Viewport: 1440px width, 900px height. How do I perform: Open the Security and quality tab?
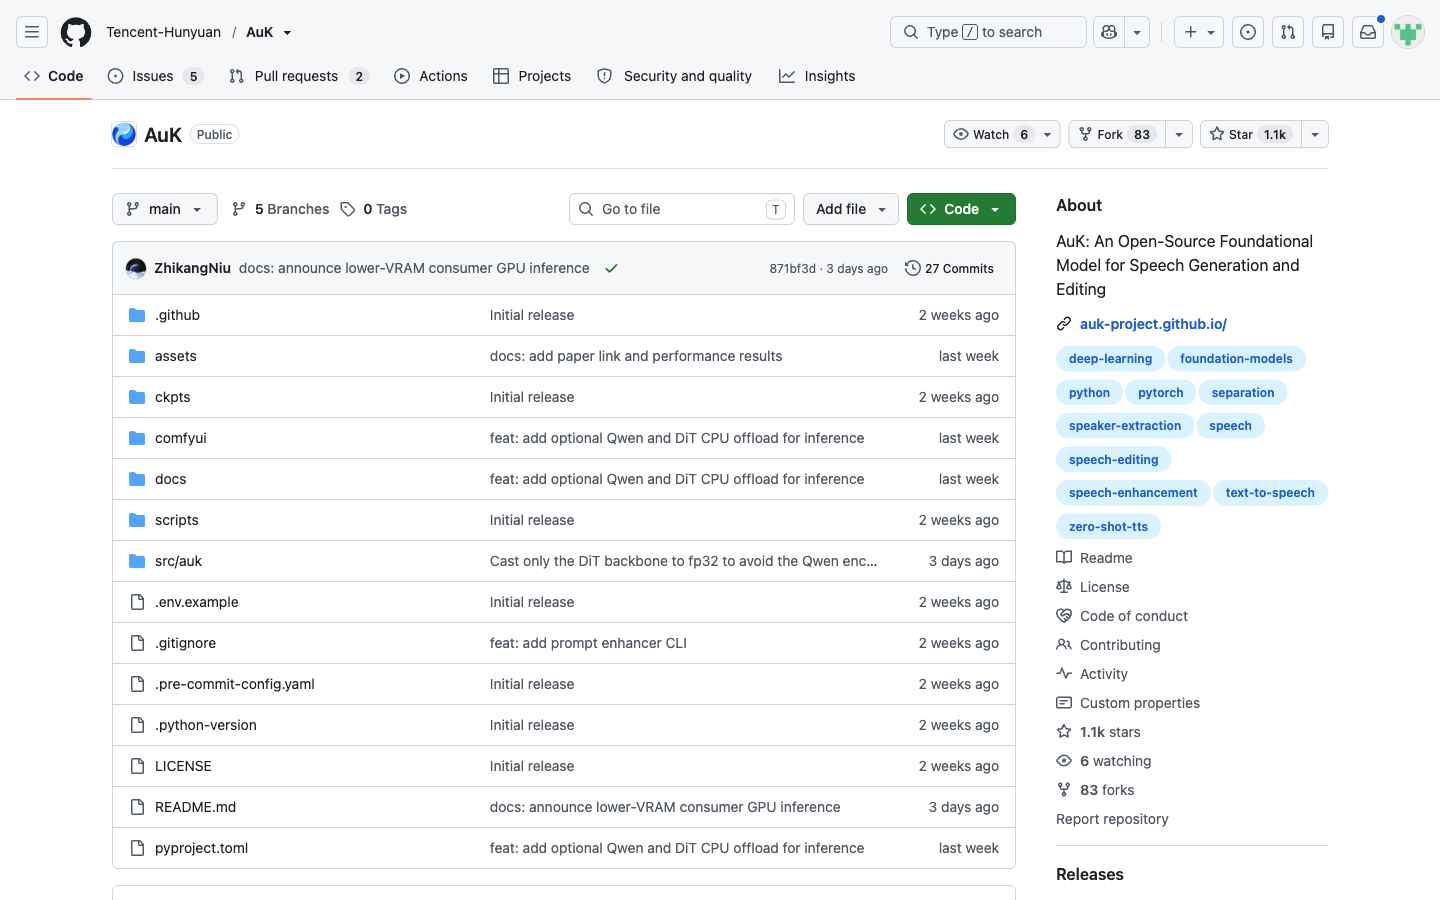[674, 76]
